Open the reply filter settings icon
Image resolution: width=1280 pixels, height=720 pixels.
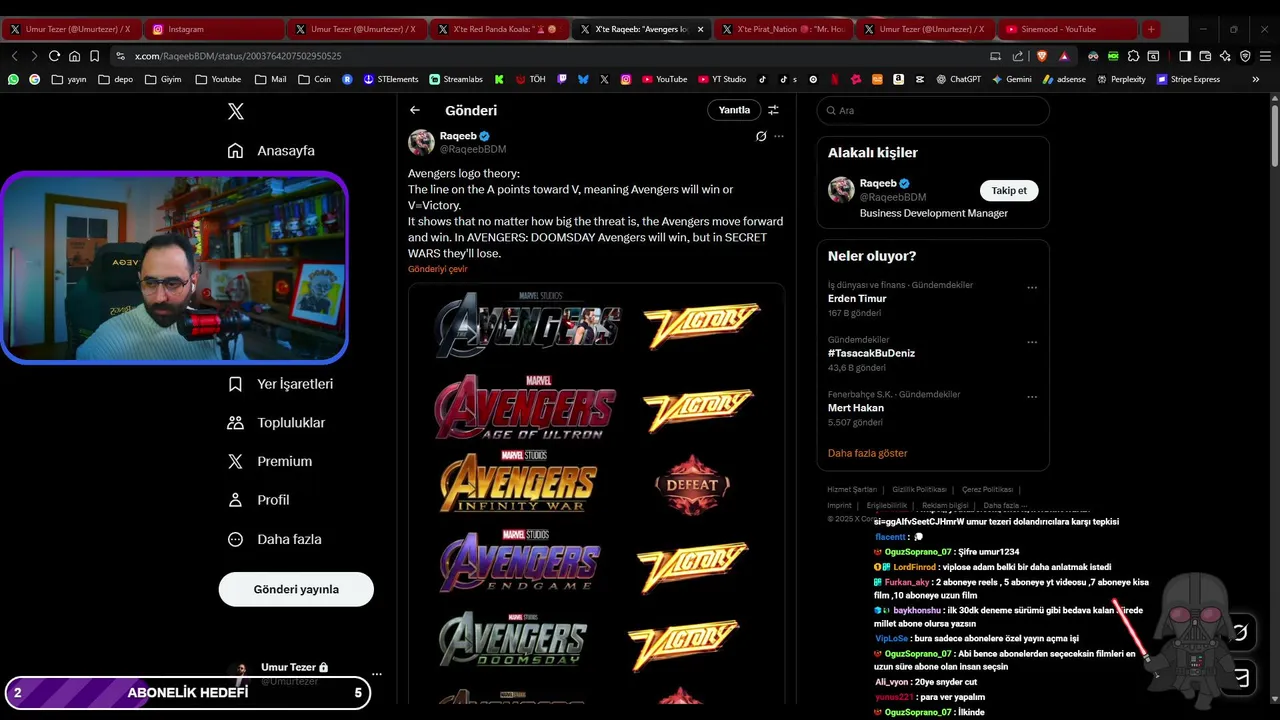(773, 110)
